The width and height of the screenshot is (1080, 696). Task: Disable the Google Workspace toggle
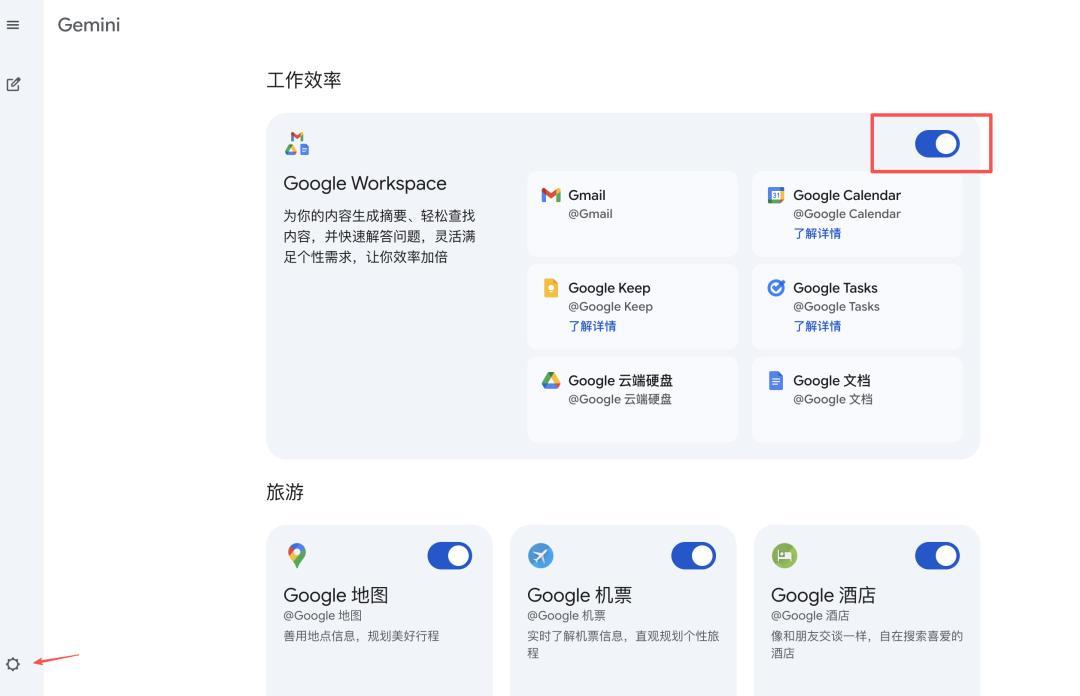pos(937,144)
